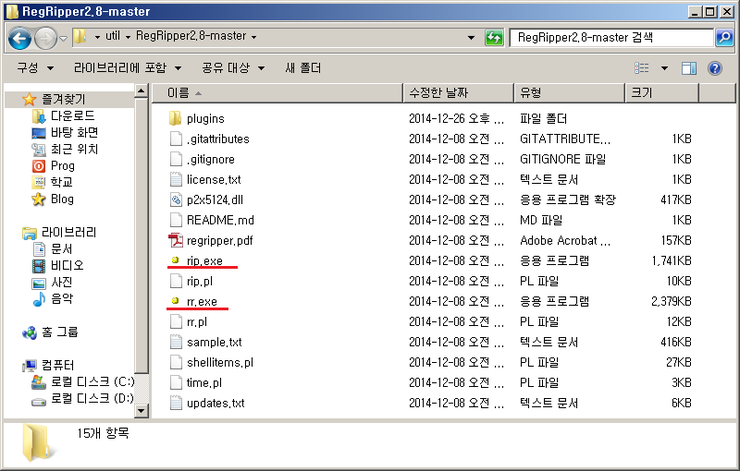This screenshot has height=471, width=740.
Task: Open the 구성 menu
Action: click(35, 68)
